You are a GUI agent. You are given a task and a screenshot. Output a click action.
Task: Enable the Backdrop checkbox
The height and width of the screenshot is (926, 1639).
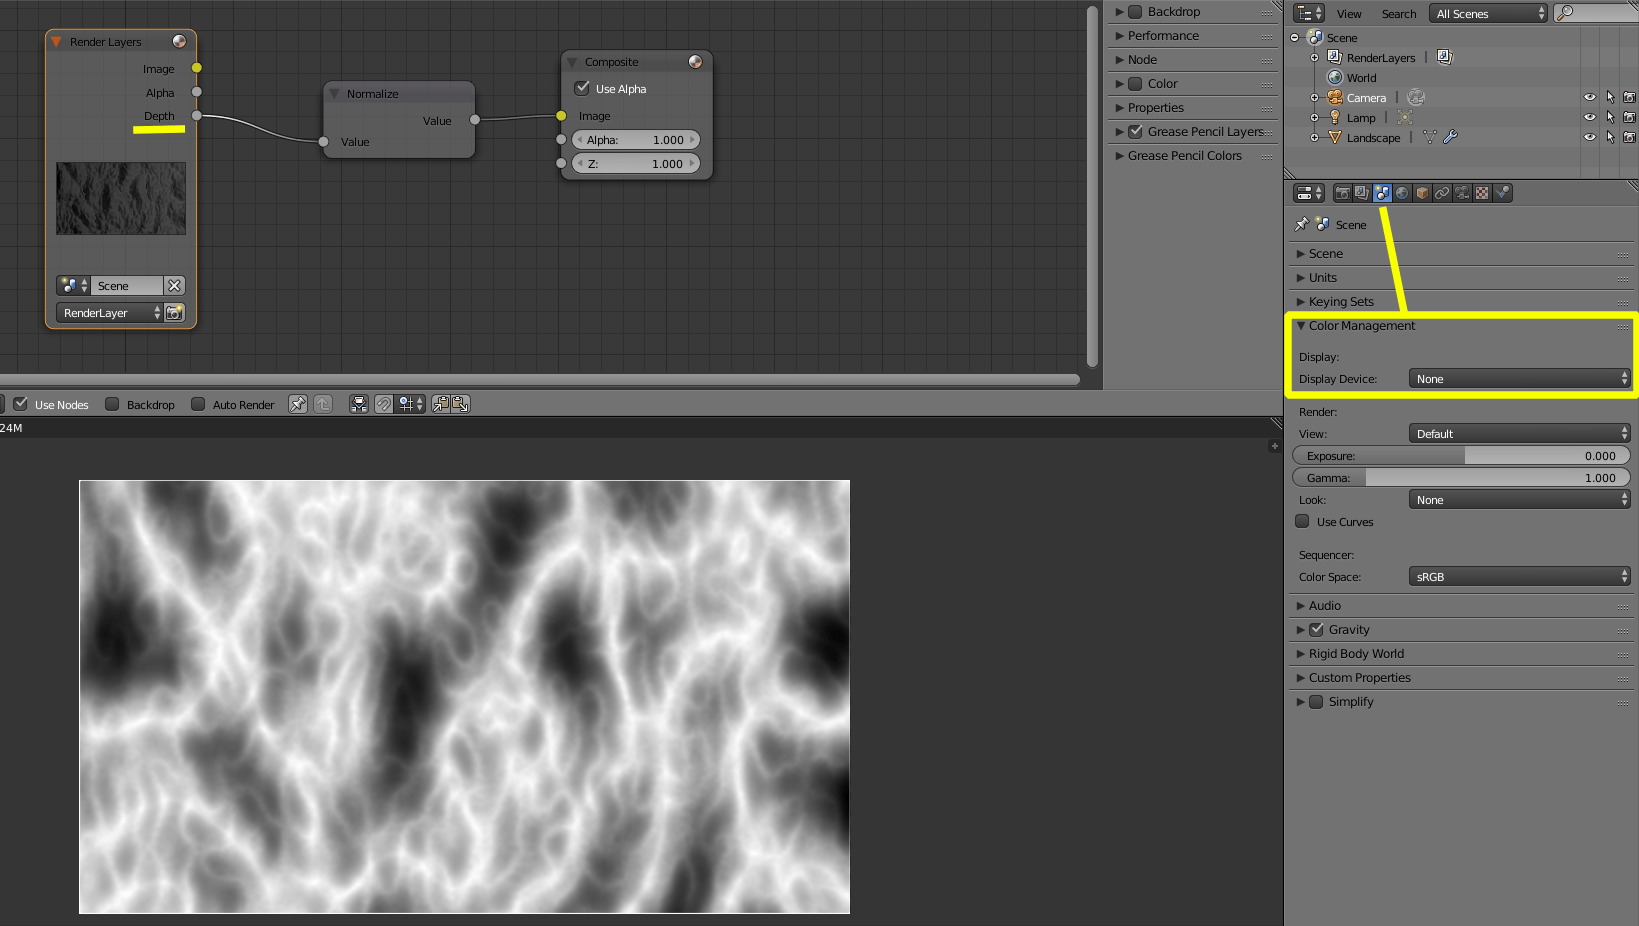pyautogui.click(x=114, y=404)
